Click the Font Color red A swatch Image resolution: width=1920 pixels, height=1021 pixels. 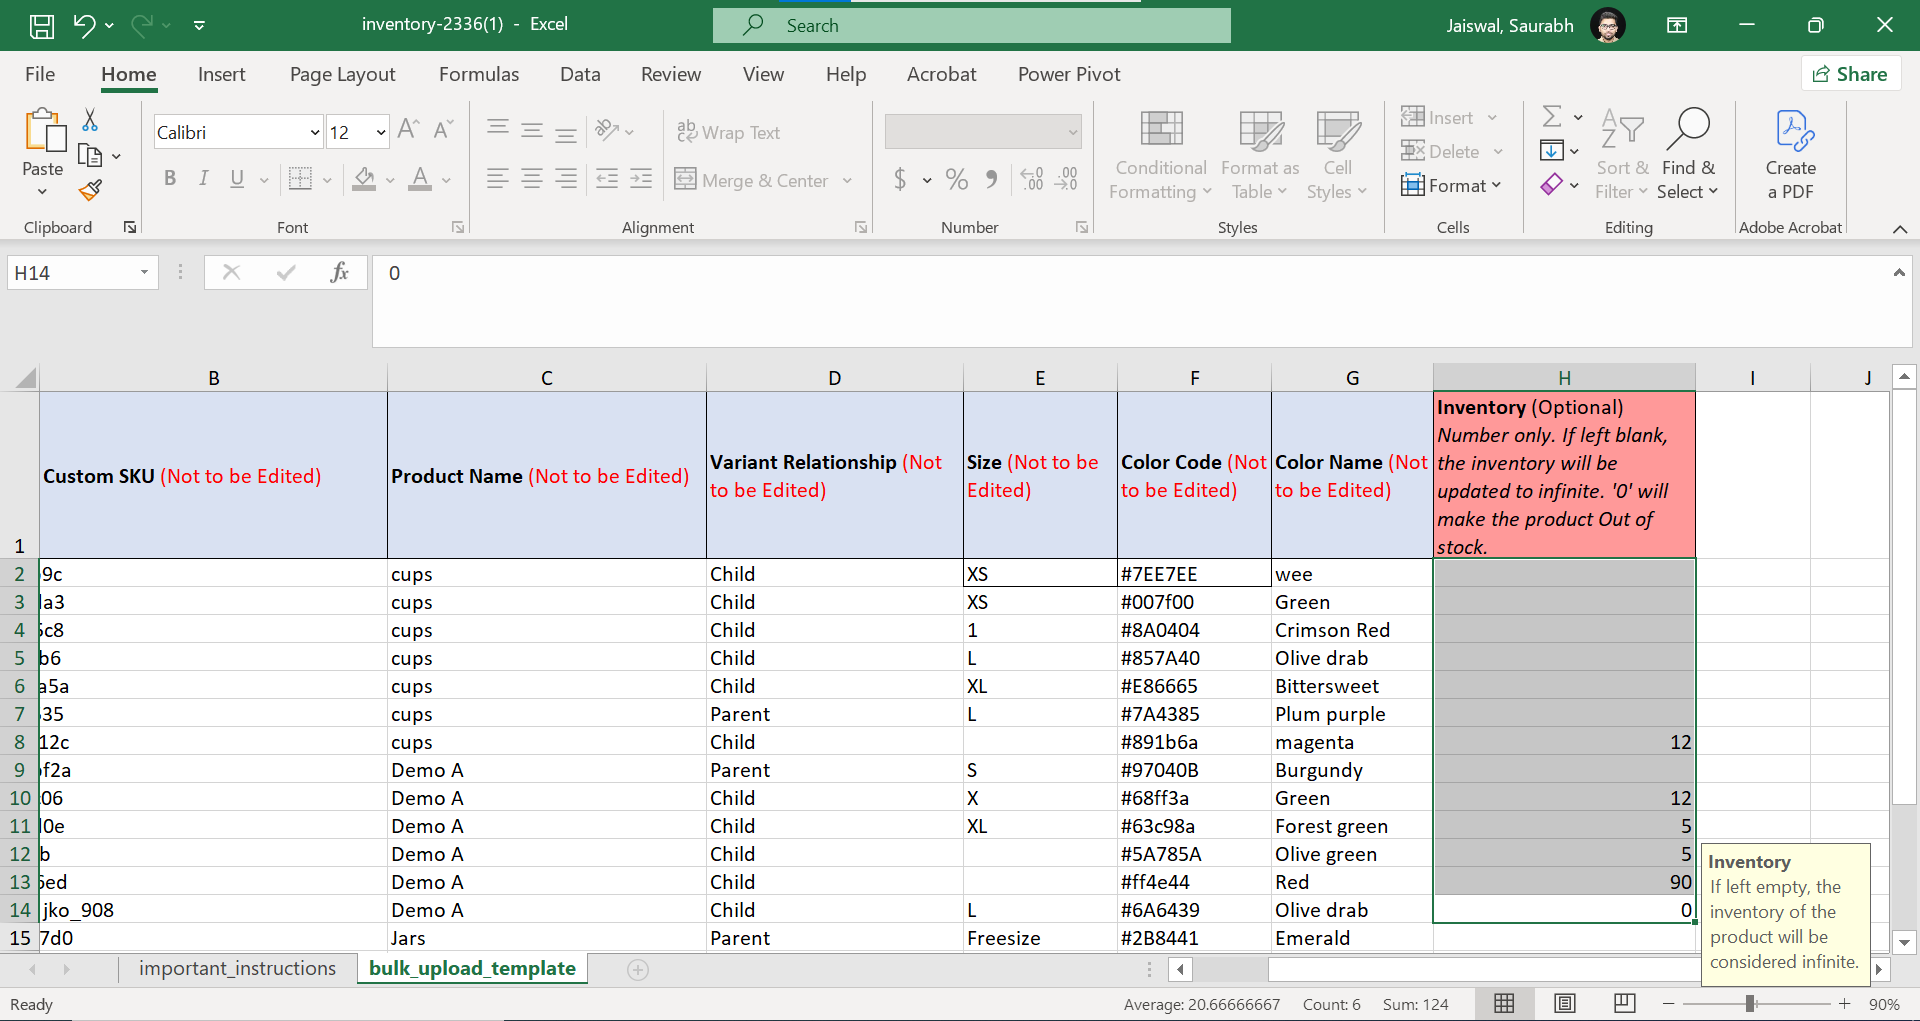tap(421, 179)
